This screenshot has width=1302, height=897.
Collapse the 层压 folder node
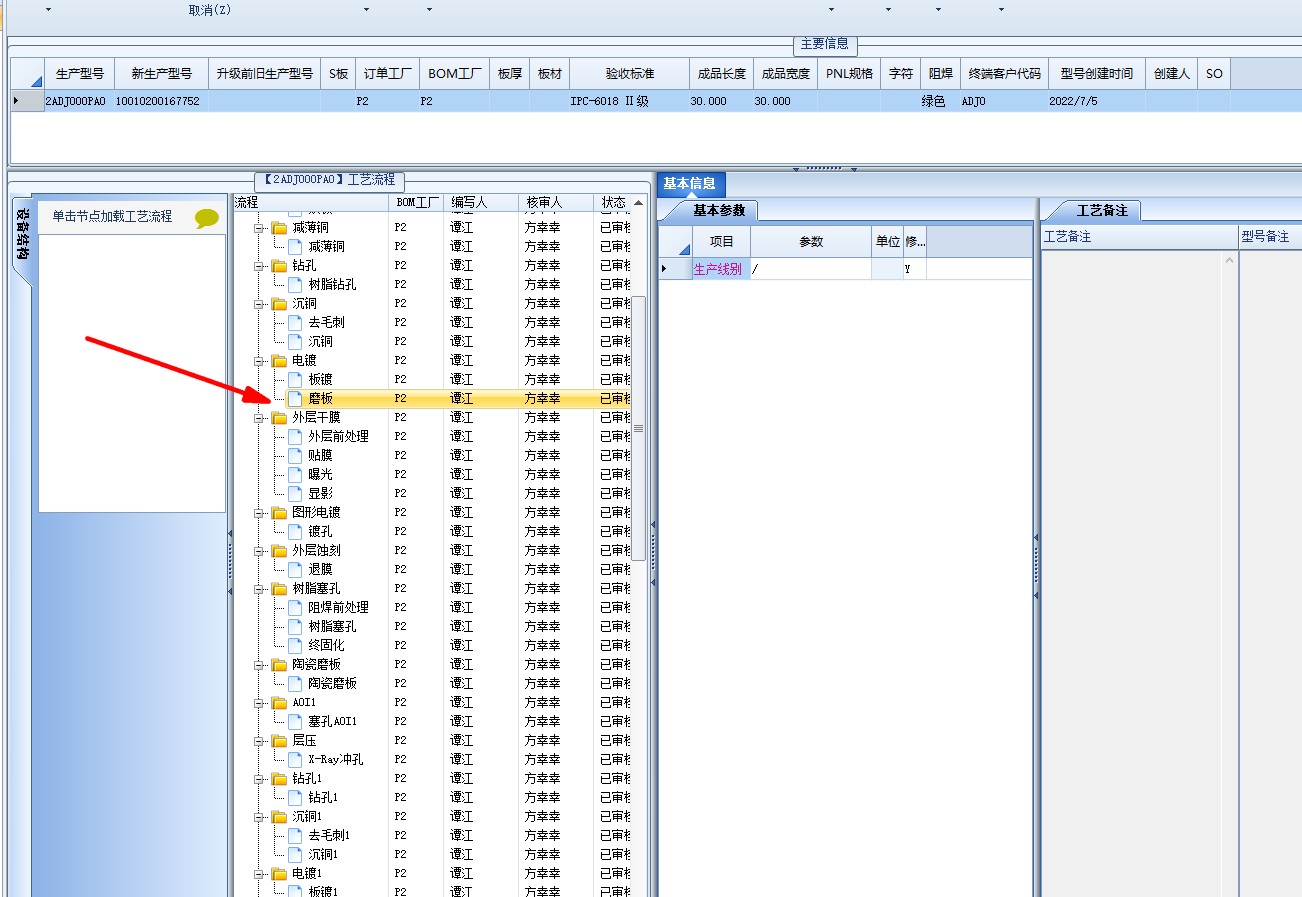[259, 741]
